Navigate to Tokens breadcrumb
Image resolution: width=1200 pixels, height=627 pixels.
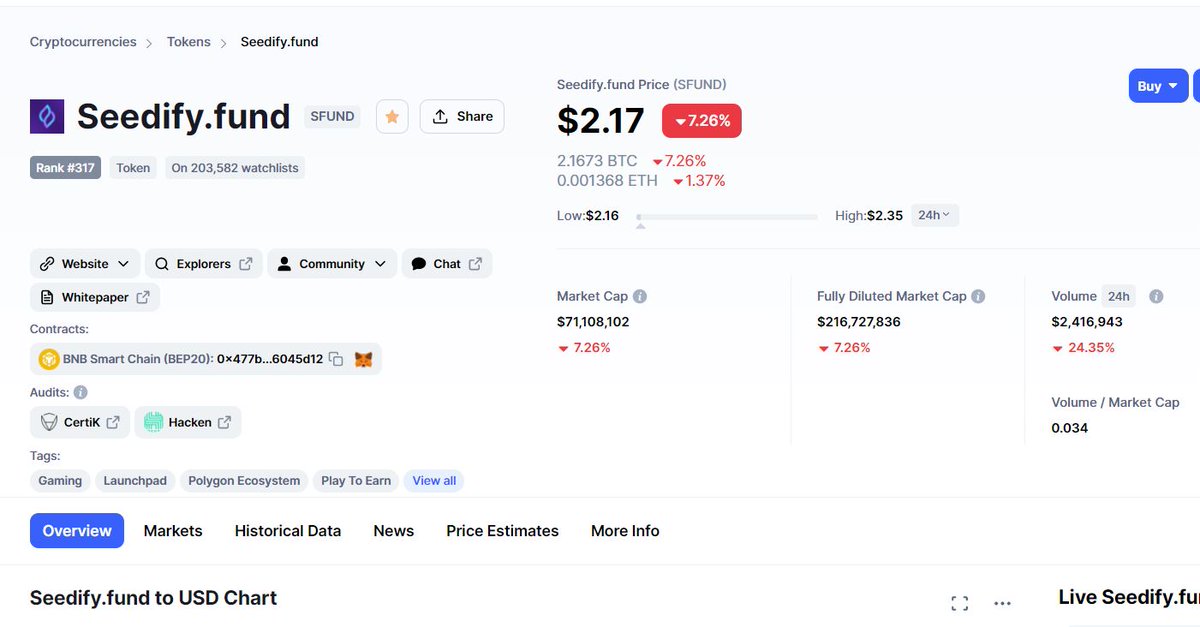(x=189, y=42)
